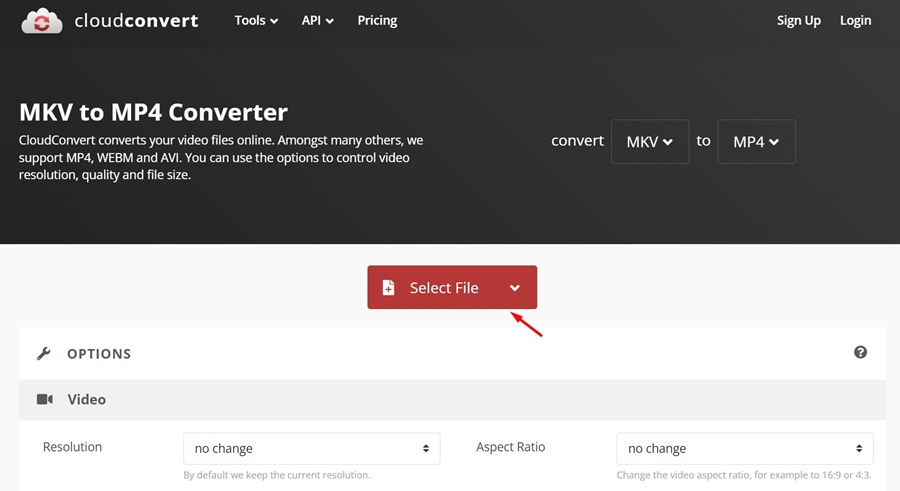Click the wrench icon beside OPTIONS
Screen dimensions: 900x491
tap(44, 353)
